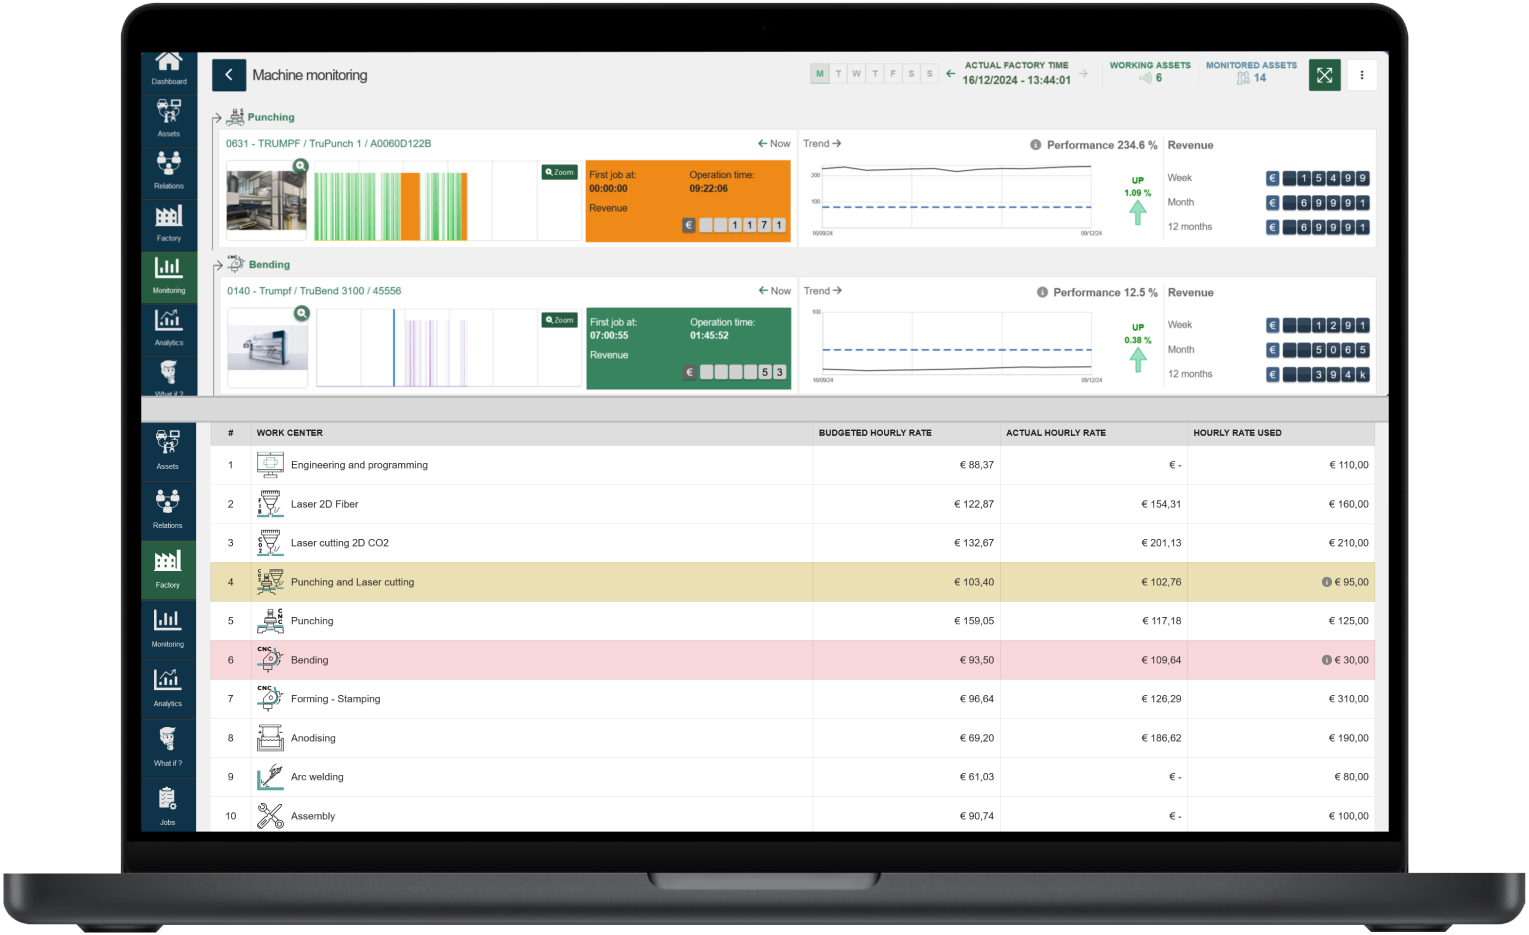Open the Jobs clipboard icon in sidebar
Screen dimensions: 1529x935
point(167,805)
